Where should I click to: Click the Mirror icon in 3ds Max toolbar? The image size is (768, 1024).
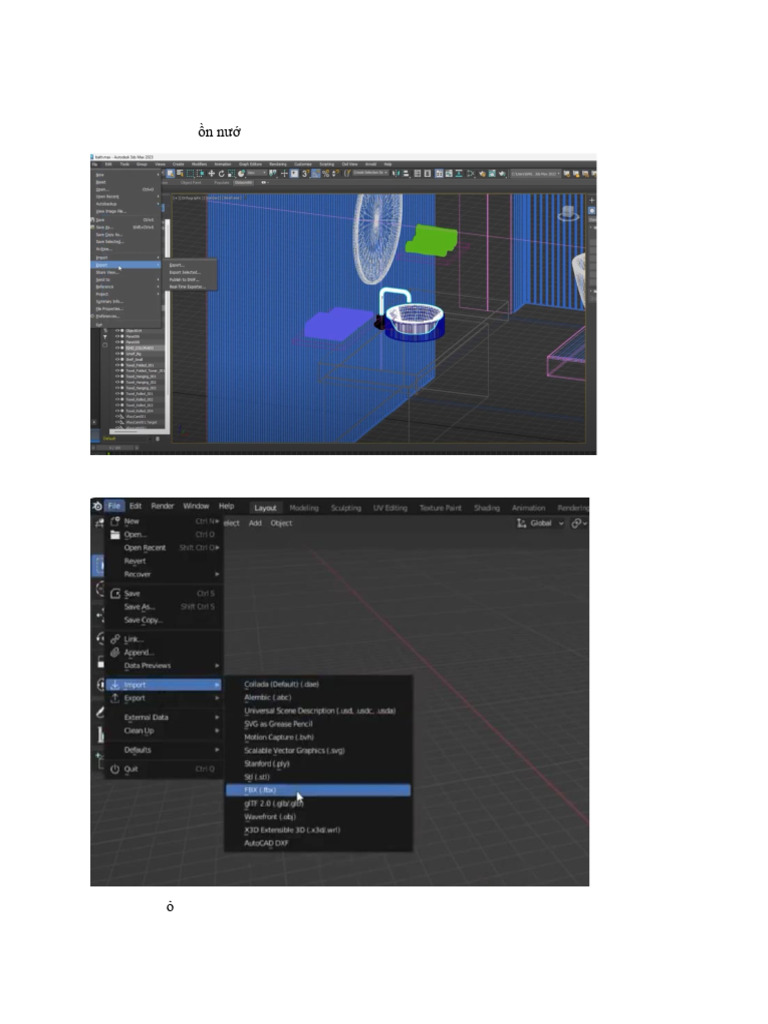395,173
